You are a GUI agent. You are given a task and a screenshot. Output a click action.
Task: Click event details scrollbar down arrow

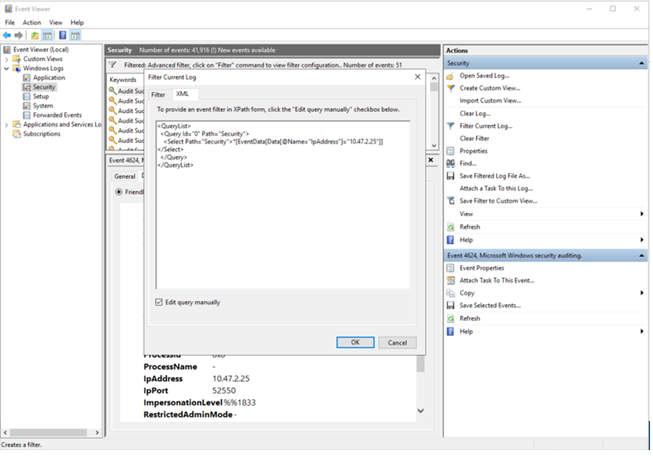(421, 411)
